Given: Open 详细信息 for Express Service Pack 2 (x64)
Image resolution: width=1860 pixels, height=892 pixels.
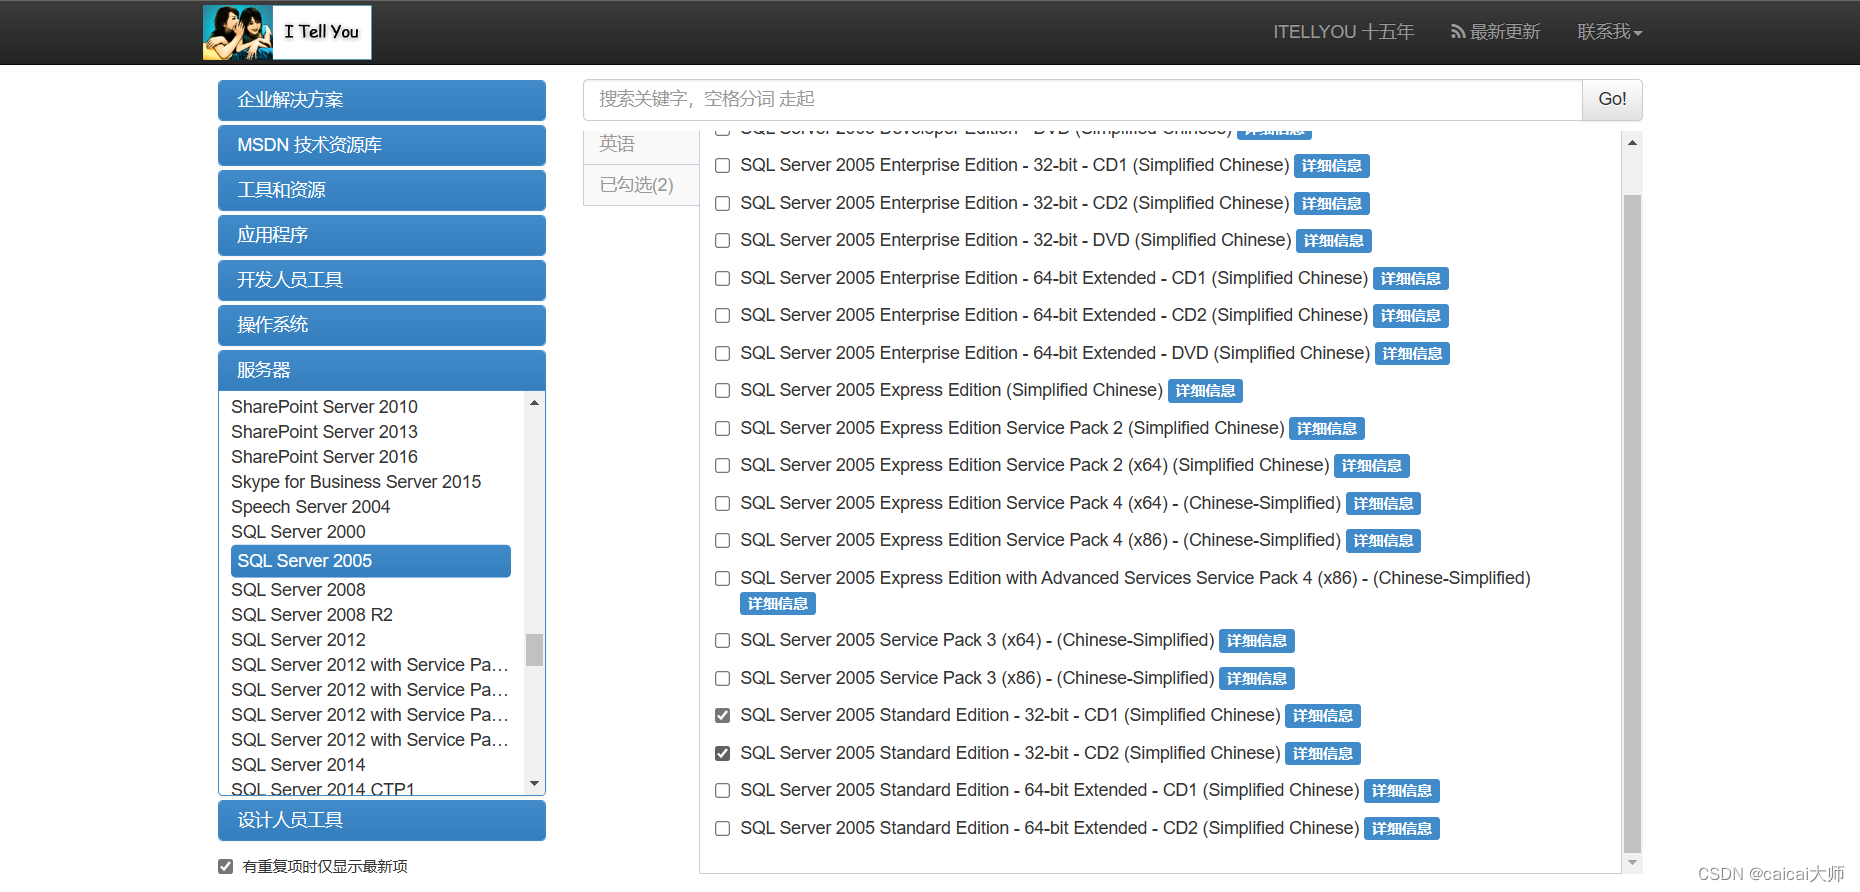Looking at the screenshot, I should (1371, 466).
